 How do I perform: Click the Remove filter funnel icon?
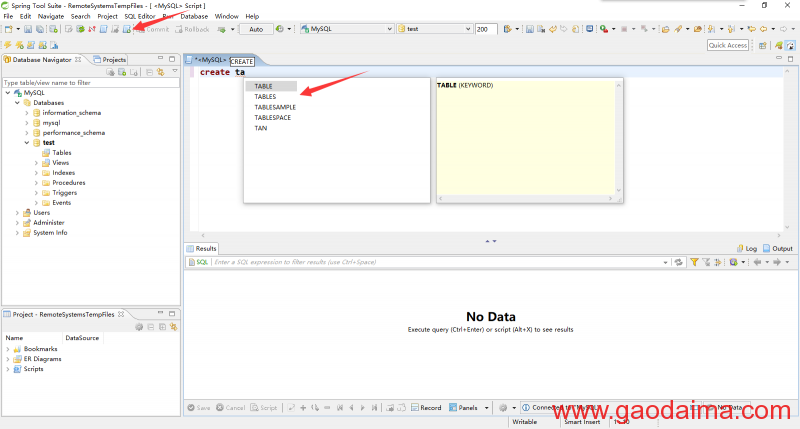pyautogui.click(x=706, y=262)
